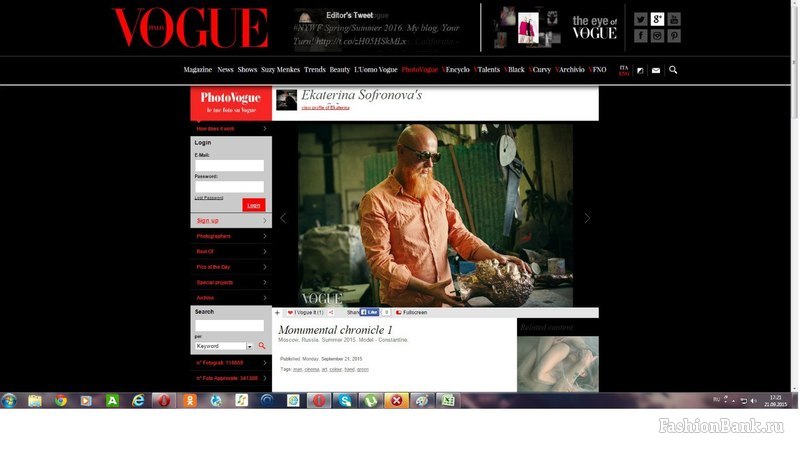
Task: Click the square icon next to ITA/ENG
Action: pos(640,70)
